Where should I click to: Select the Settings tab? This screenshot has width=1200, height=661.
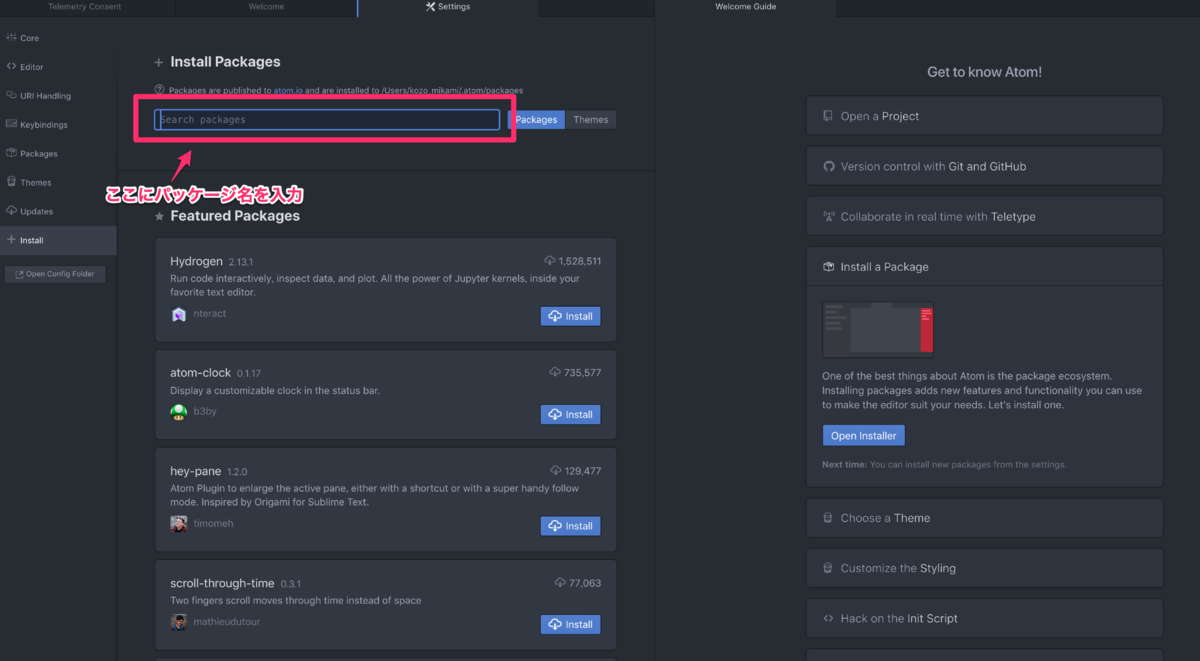(x=447, y=7)
